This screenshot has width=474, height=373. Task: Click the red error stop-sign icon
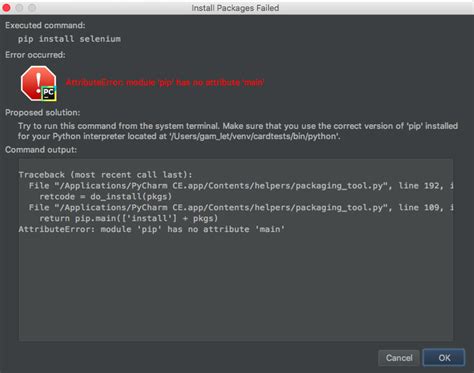coord(38,83)
